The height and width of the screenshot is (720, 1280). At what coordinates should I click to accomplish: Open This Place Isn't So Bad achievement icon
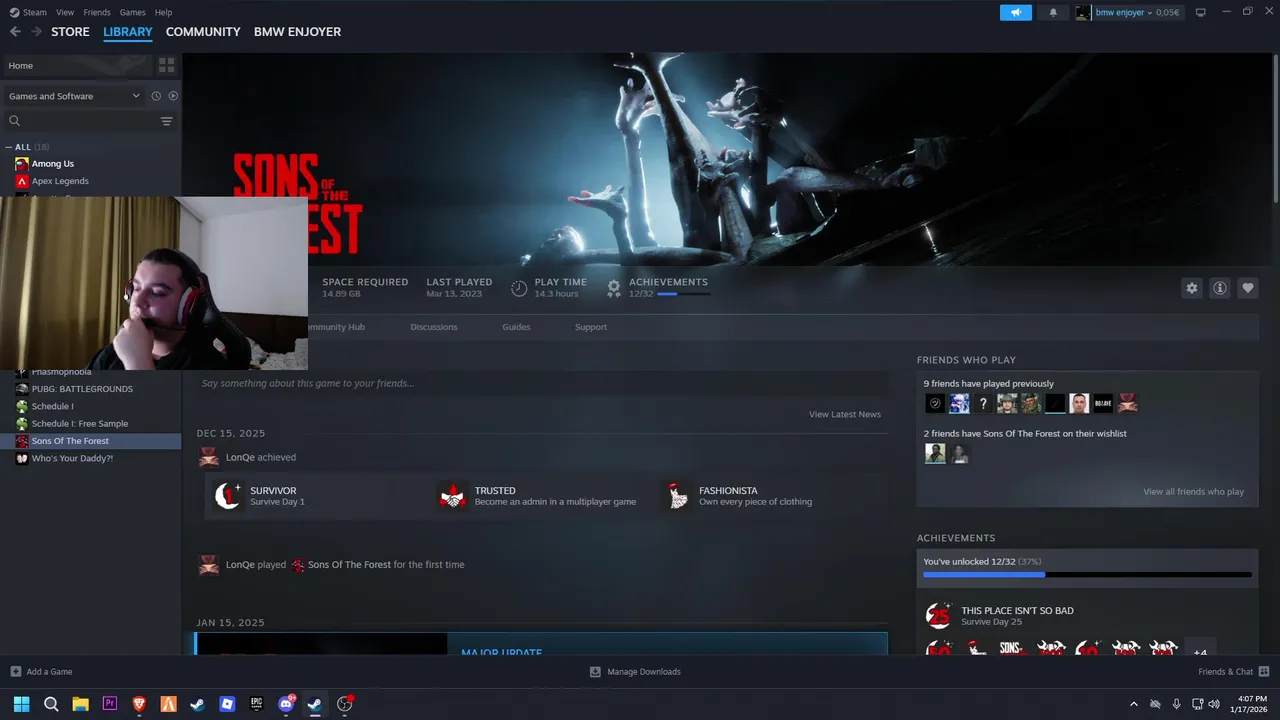pos(938,615)
